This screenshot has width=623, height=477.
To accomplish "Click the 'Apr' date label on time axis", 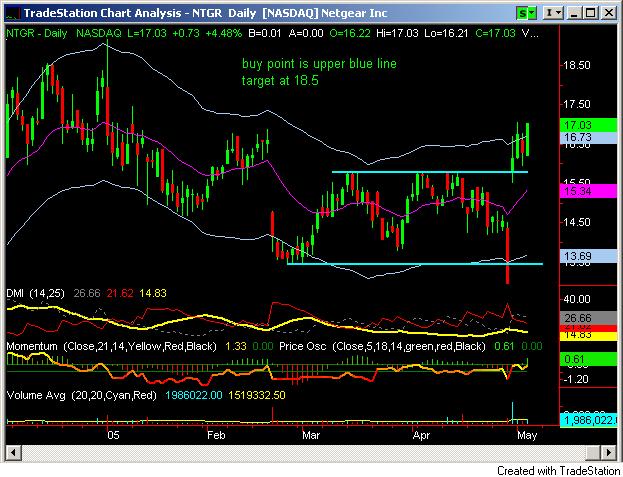I will (421, 436).
